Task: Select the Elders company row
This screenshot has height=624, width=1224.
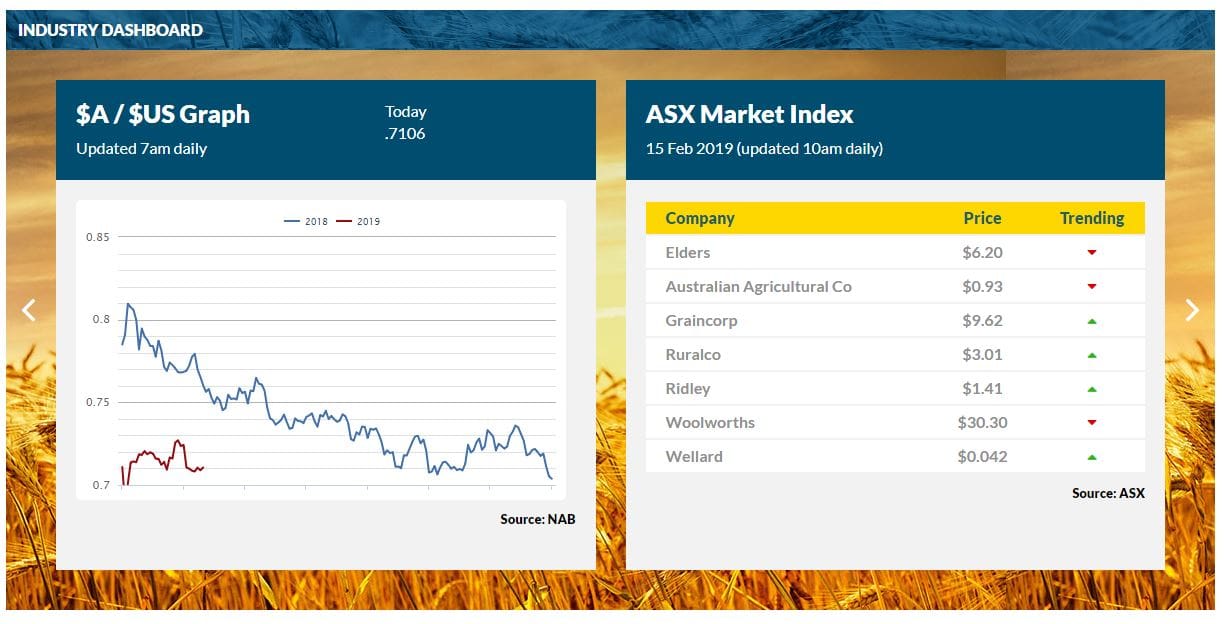Action: (x=895, y=252)
